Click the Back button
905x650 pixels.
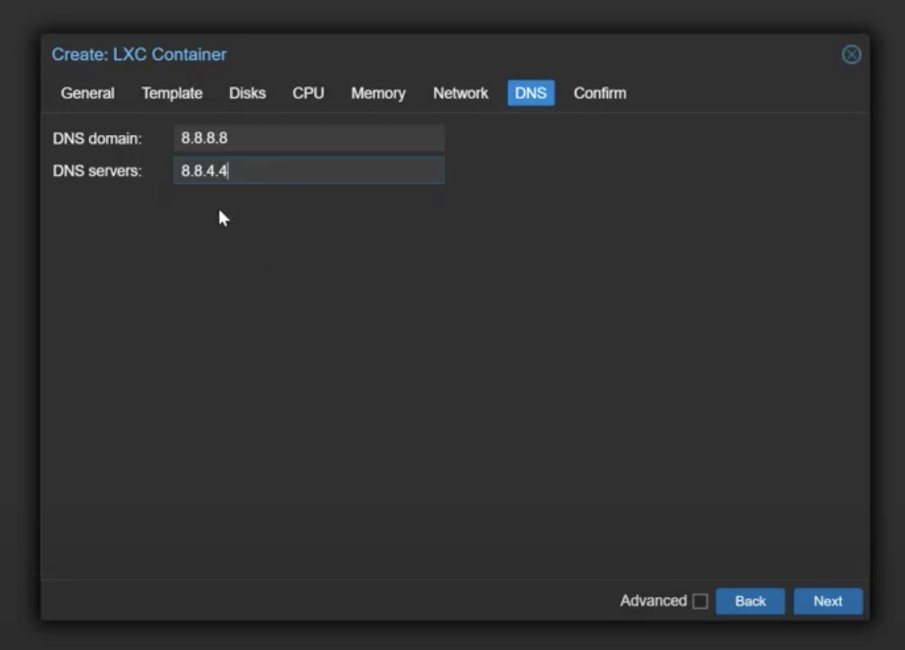click(x=750, y=601)
